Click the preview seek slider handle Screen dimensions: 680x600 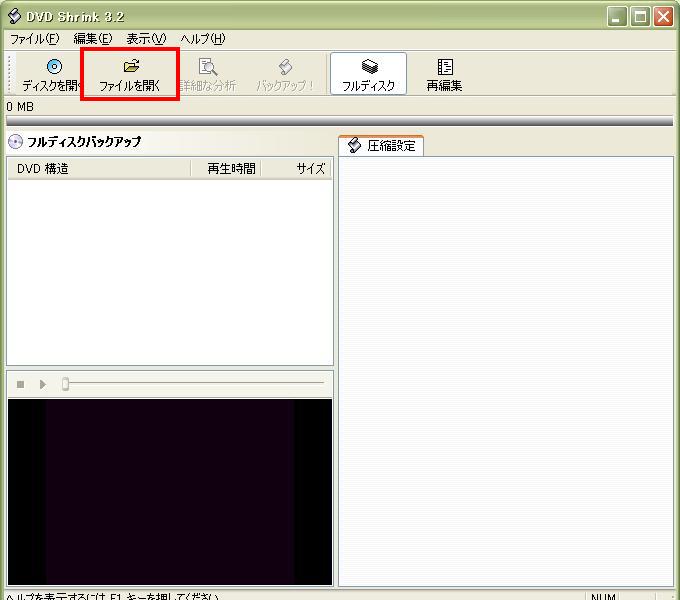click(65, 384)
